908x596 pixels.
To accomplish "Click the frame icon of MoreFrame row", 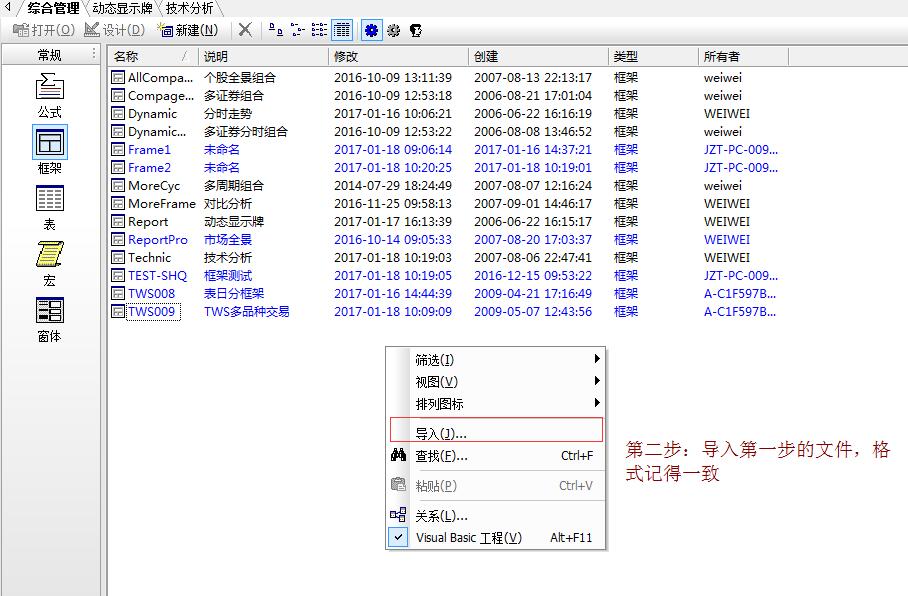I will [118, 203].
